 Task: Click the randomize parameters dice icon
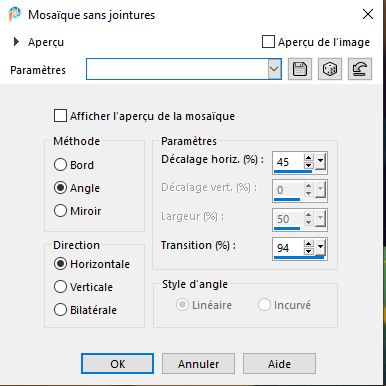point(330,69)
